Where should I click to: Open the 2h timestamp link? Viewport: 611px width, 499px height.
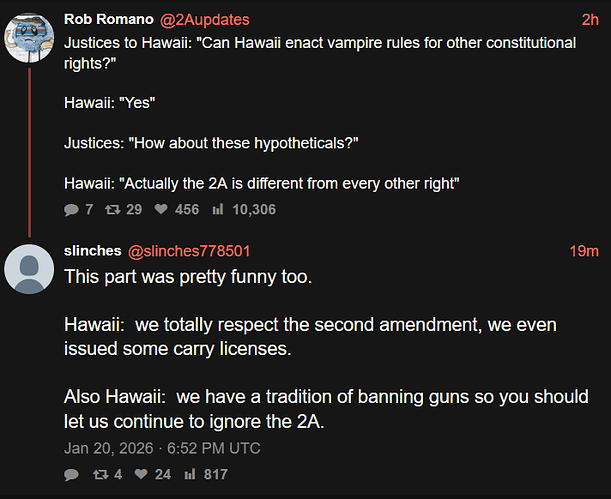(590, 20)
